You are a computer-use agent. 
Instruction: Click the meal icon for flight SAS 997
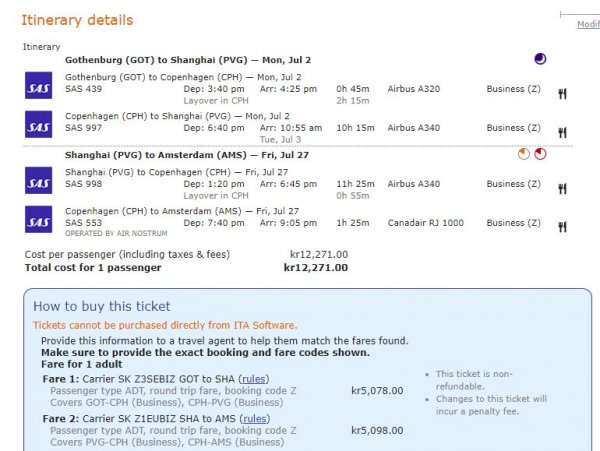563,132
